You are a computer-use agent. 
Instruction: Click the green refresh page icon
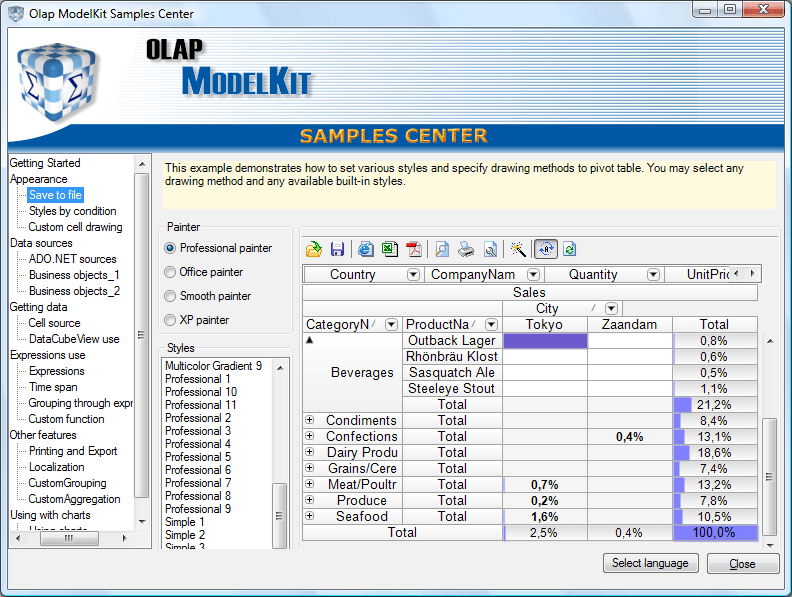569,249
